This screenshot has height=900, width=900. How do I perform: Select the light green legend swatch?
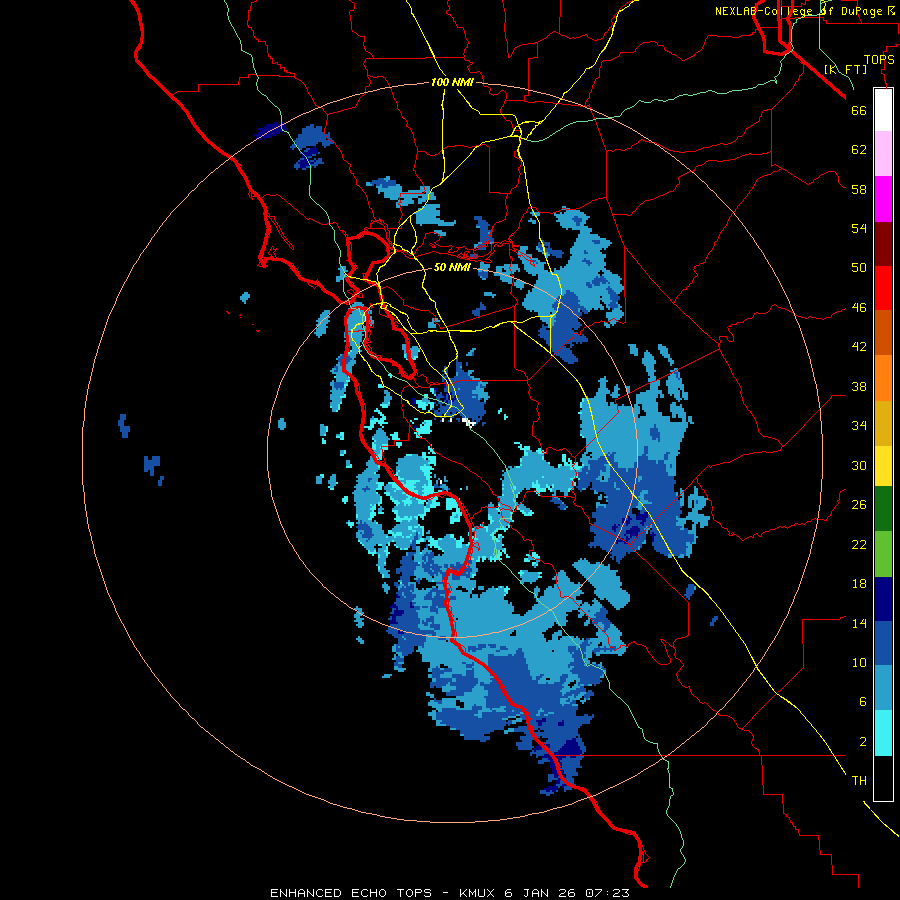pyautogui.click(x=883, y=554)
